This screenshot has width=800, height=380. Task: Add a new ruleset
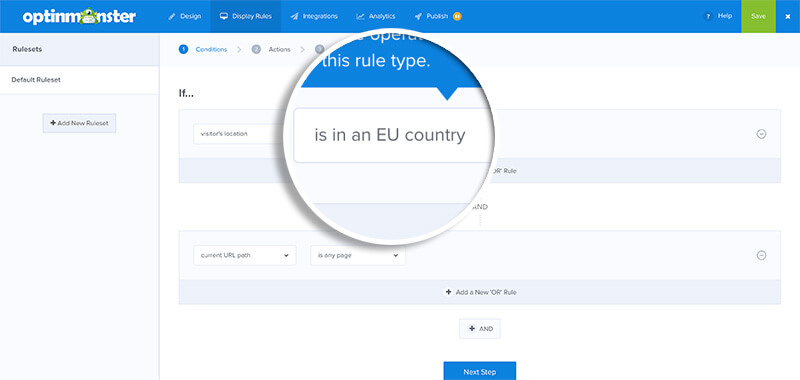(79, 123)
